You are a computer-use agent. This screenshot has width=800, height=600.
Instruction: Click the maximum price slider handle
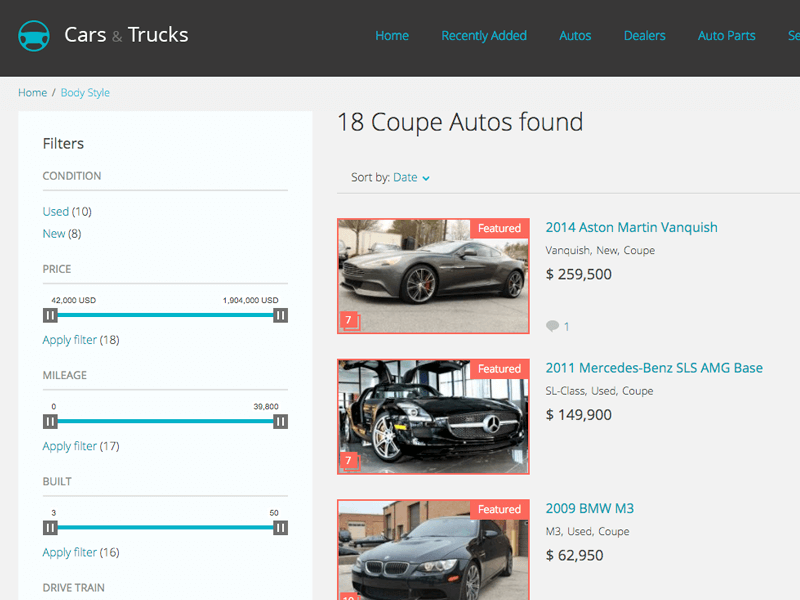tap(281, 315)
